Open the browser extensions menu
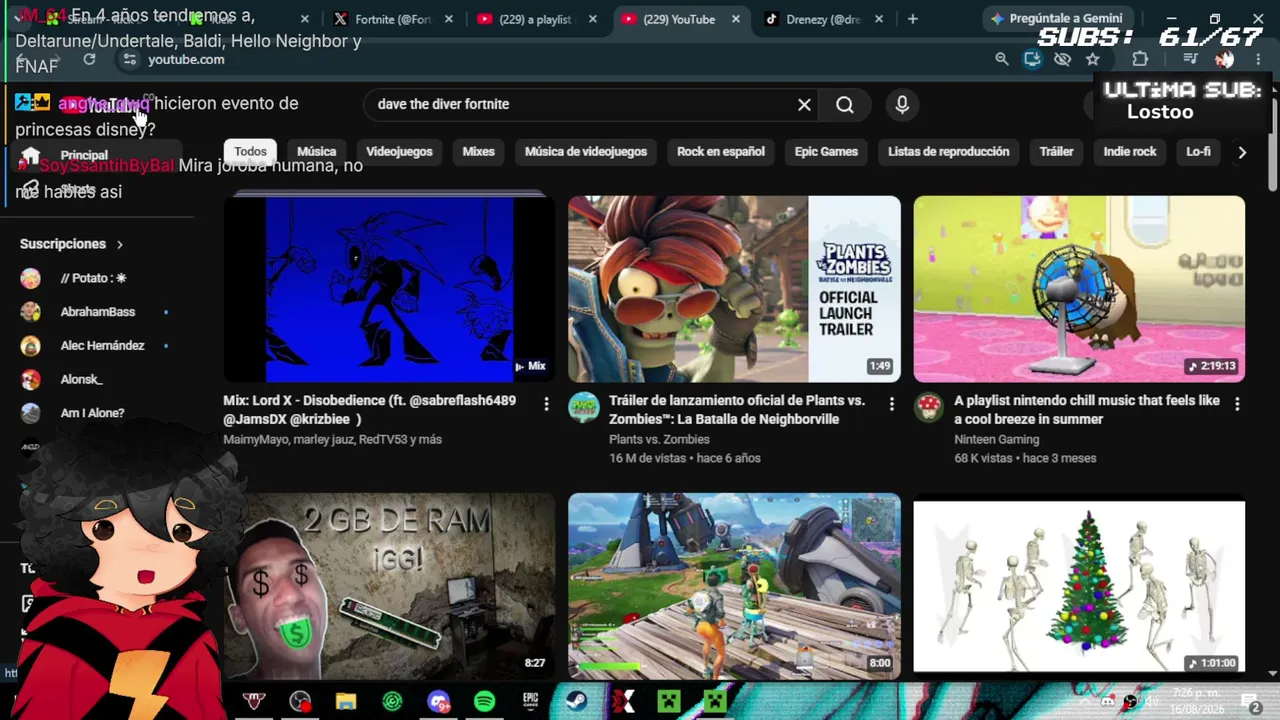The height and width of the screenshot is (720, 1280). point(1140,59)
